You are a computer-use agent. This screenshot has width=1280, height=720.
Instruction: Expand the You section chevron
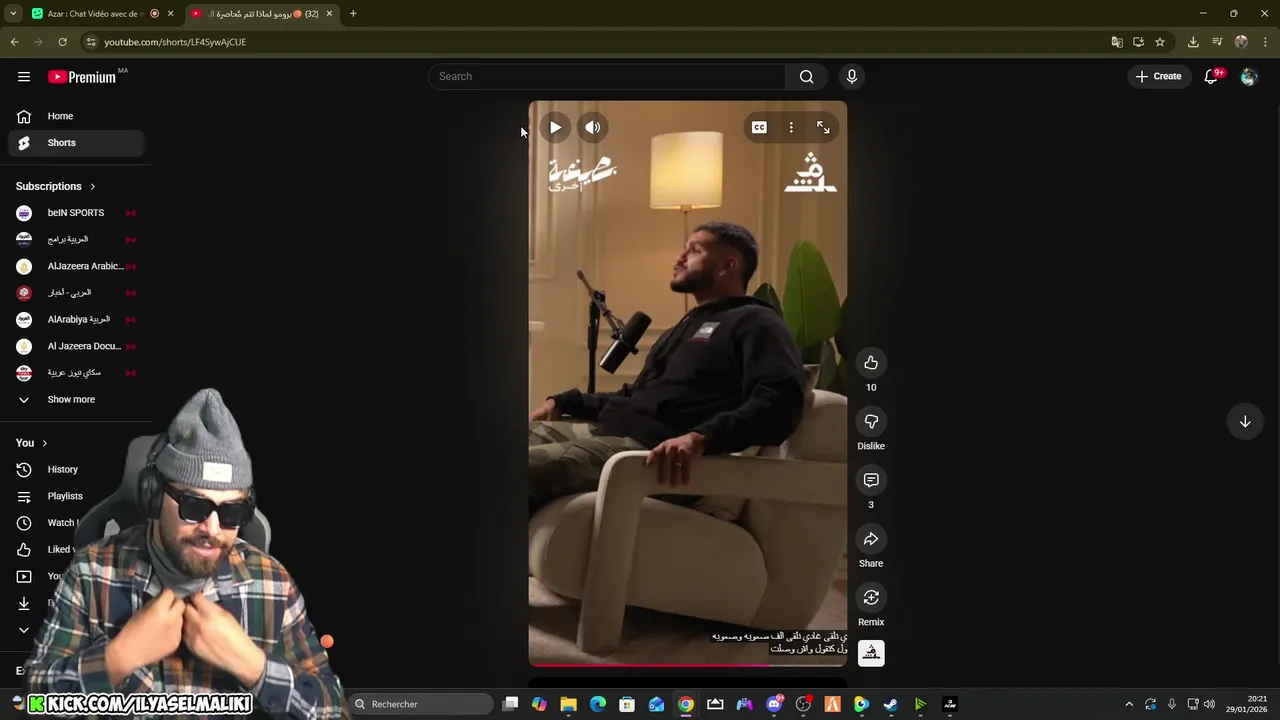click(x=44, y=443)
